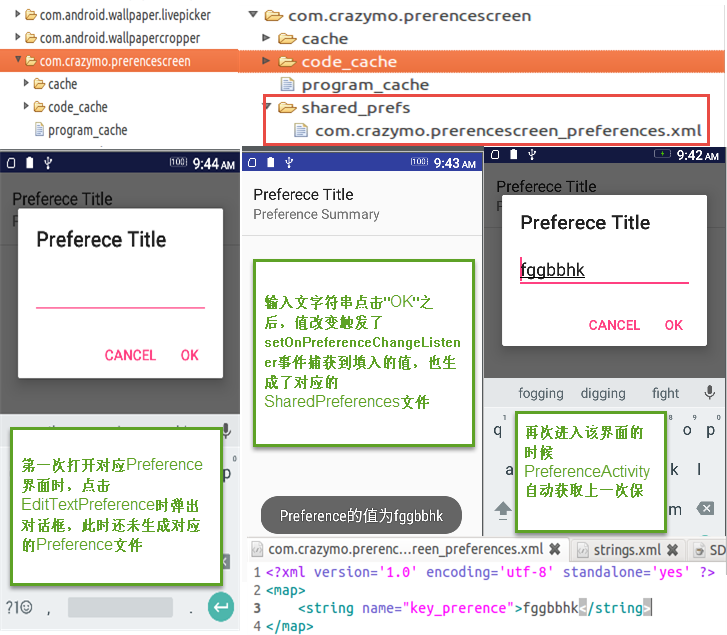Click CANCEL in the 9:44 dialog
This screenshot has height=635, width=727.
130,355
